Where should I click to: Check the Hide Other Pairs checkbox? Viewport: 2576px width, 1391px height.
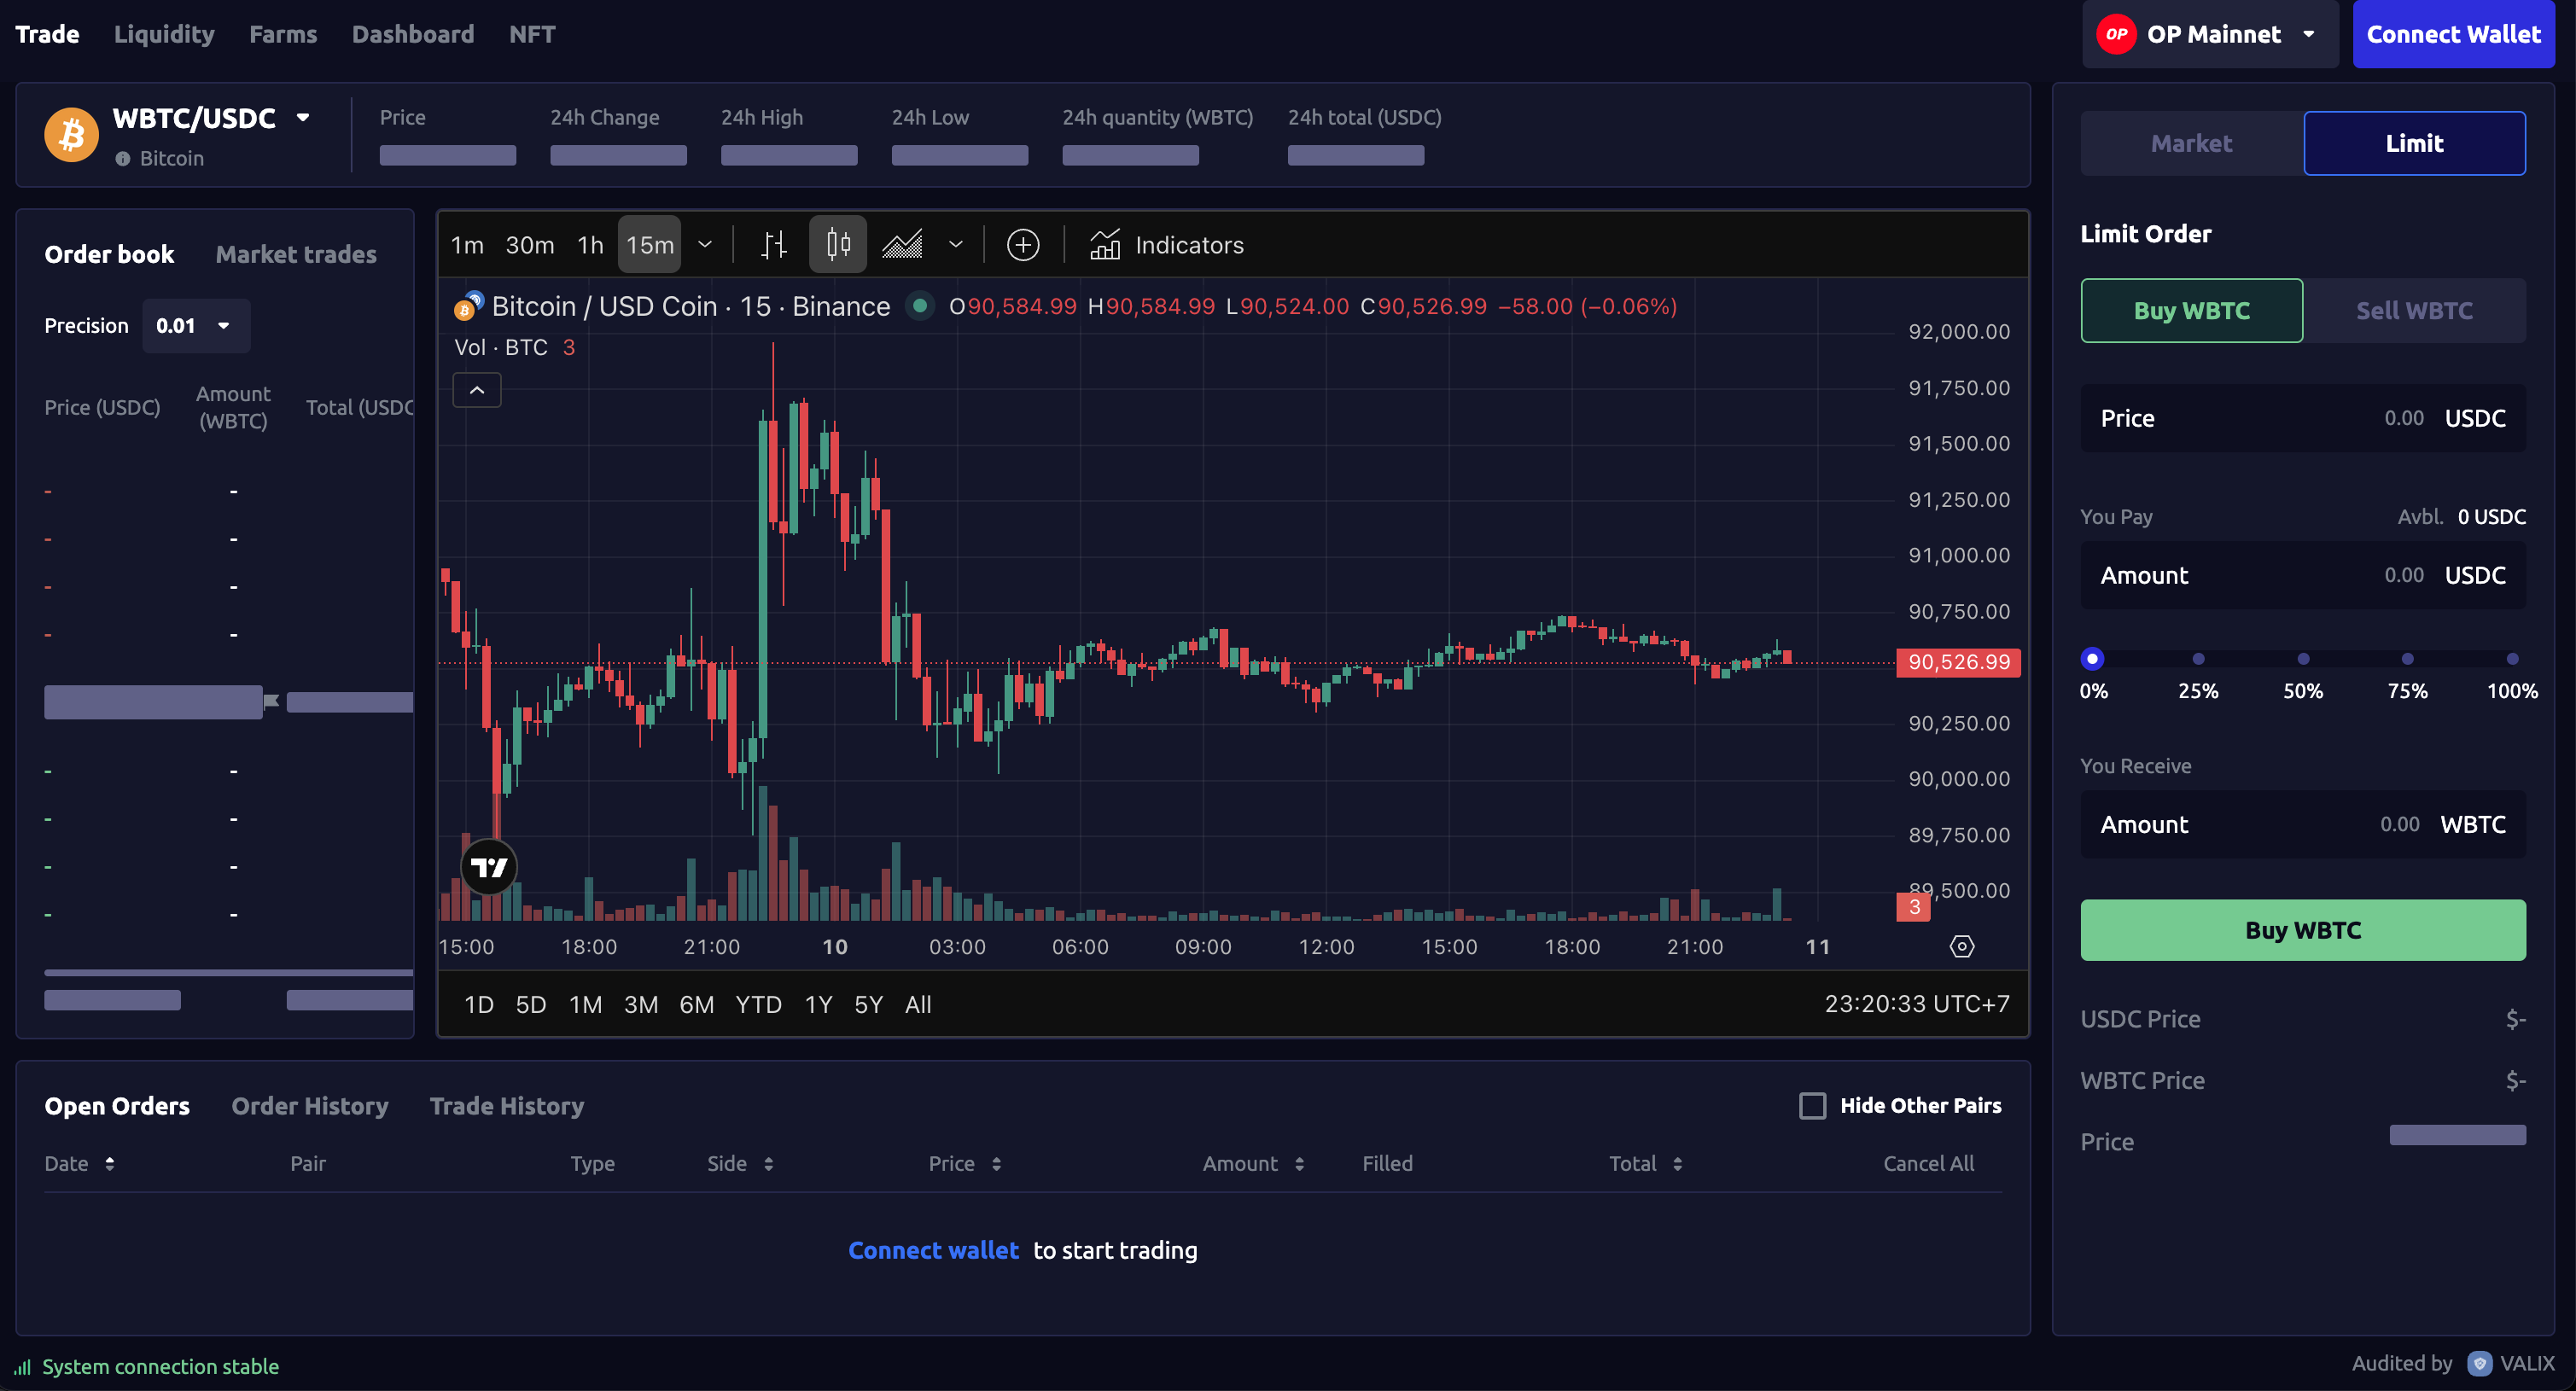1813,1105
